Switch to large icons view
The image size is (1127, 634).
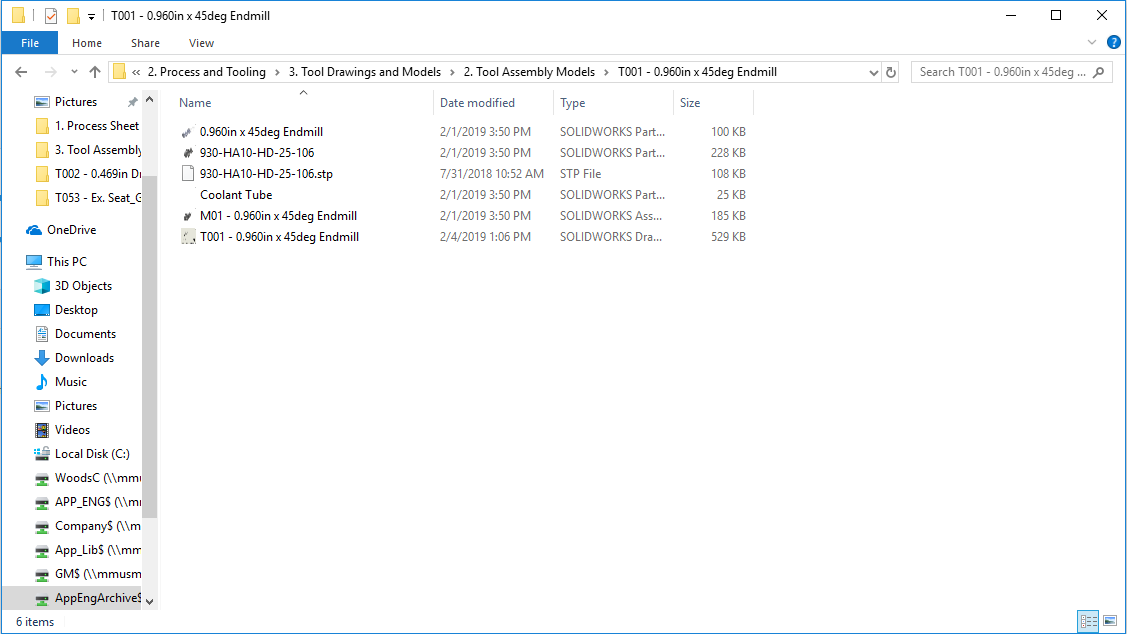coord(1109,621)
